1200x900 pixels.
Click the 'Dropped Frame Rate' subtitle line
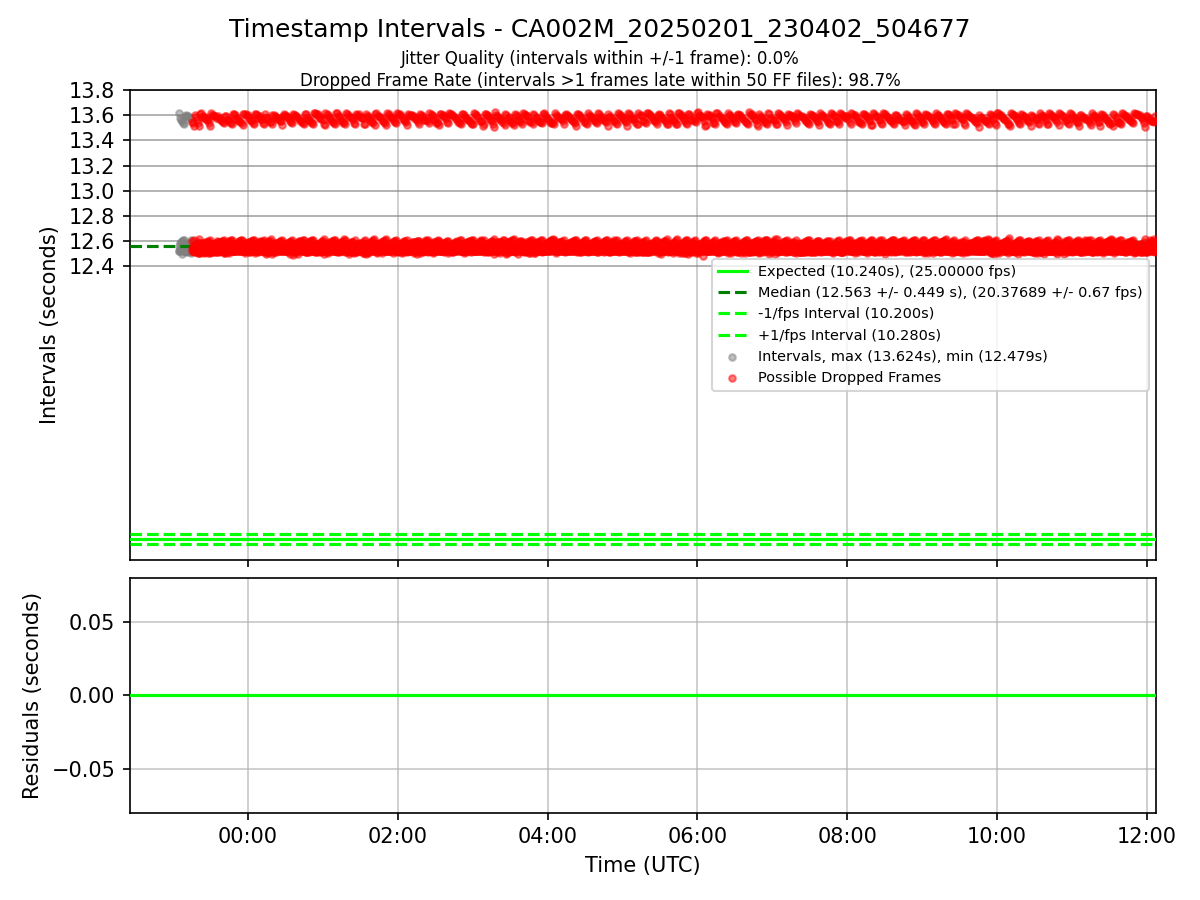click(x=599, y=80)
